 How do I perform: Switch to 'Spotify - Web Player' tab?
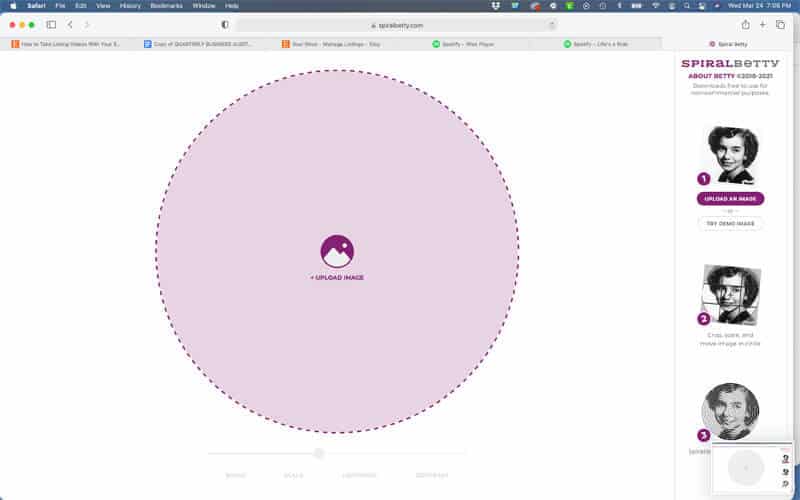click(x=463, y=44)
